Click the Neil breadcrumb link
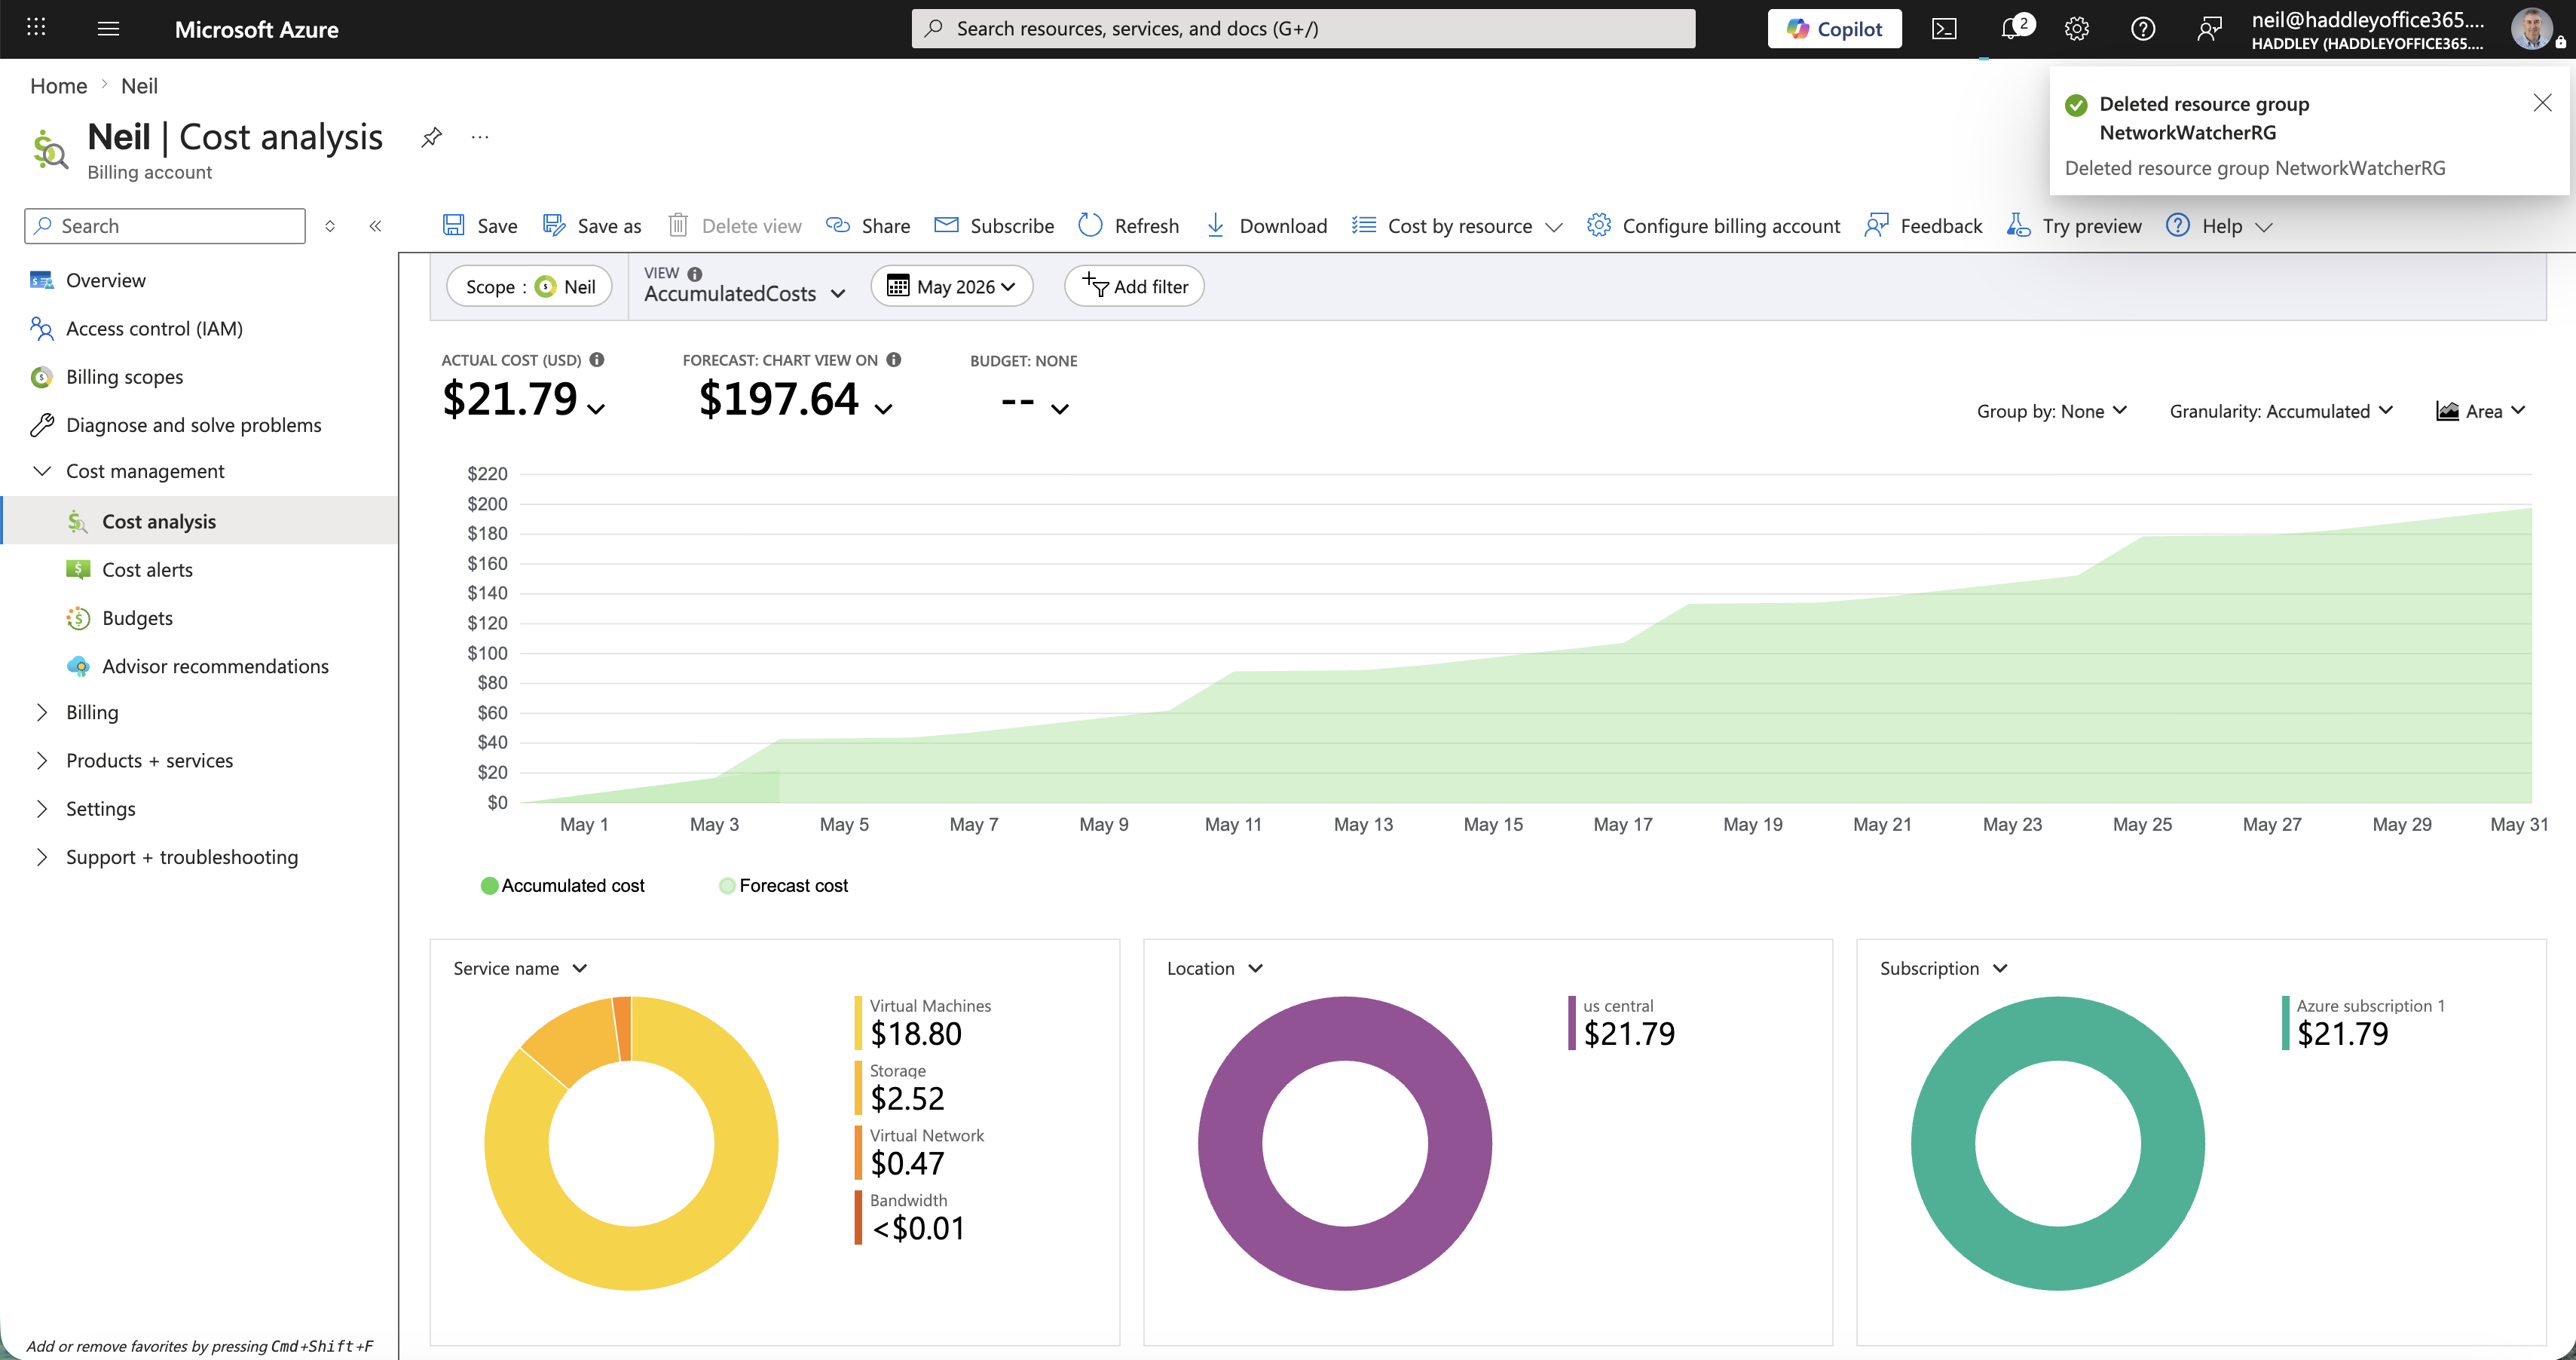Viewport: 2576px width, 1360px height. (x=139, y=86)
